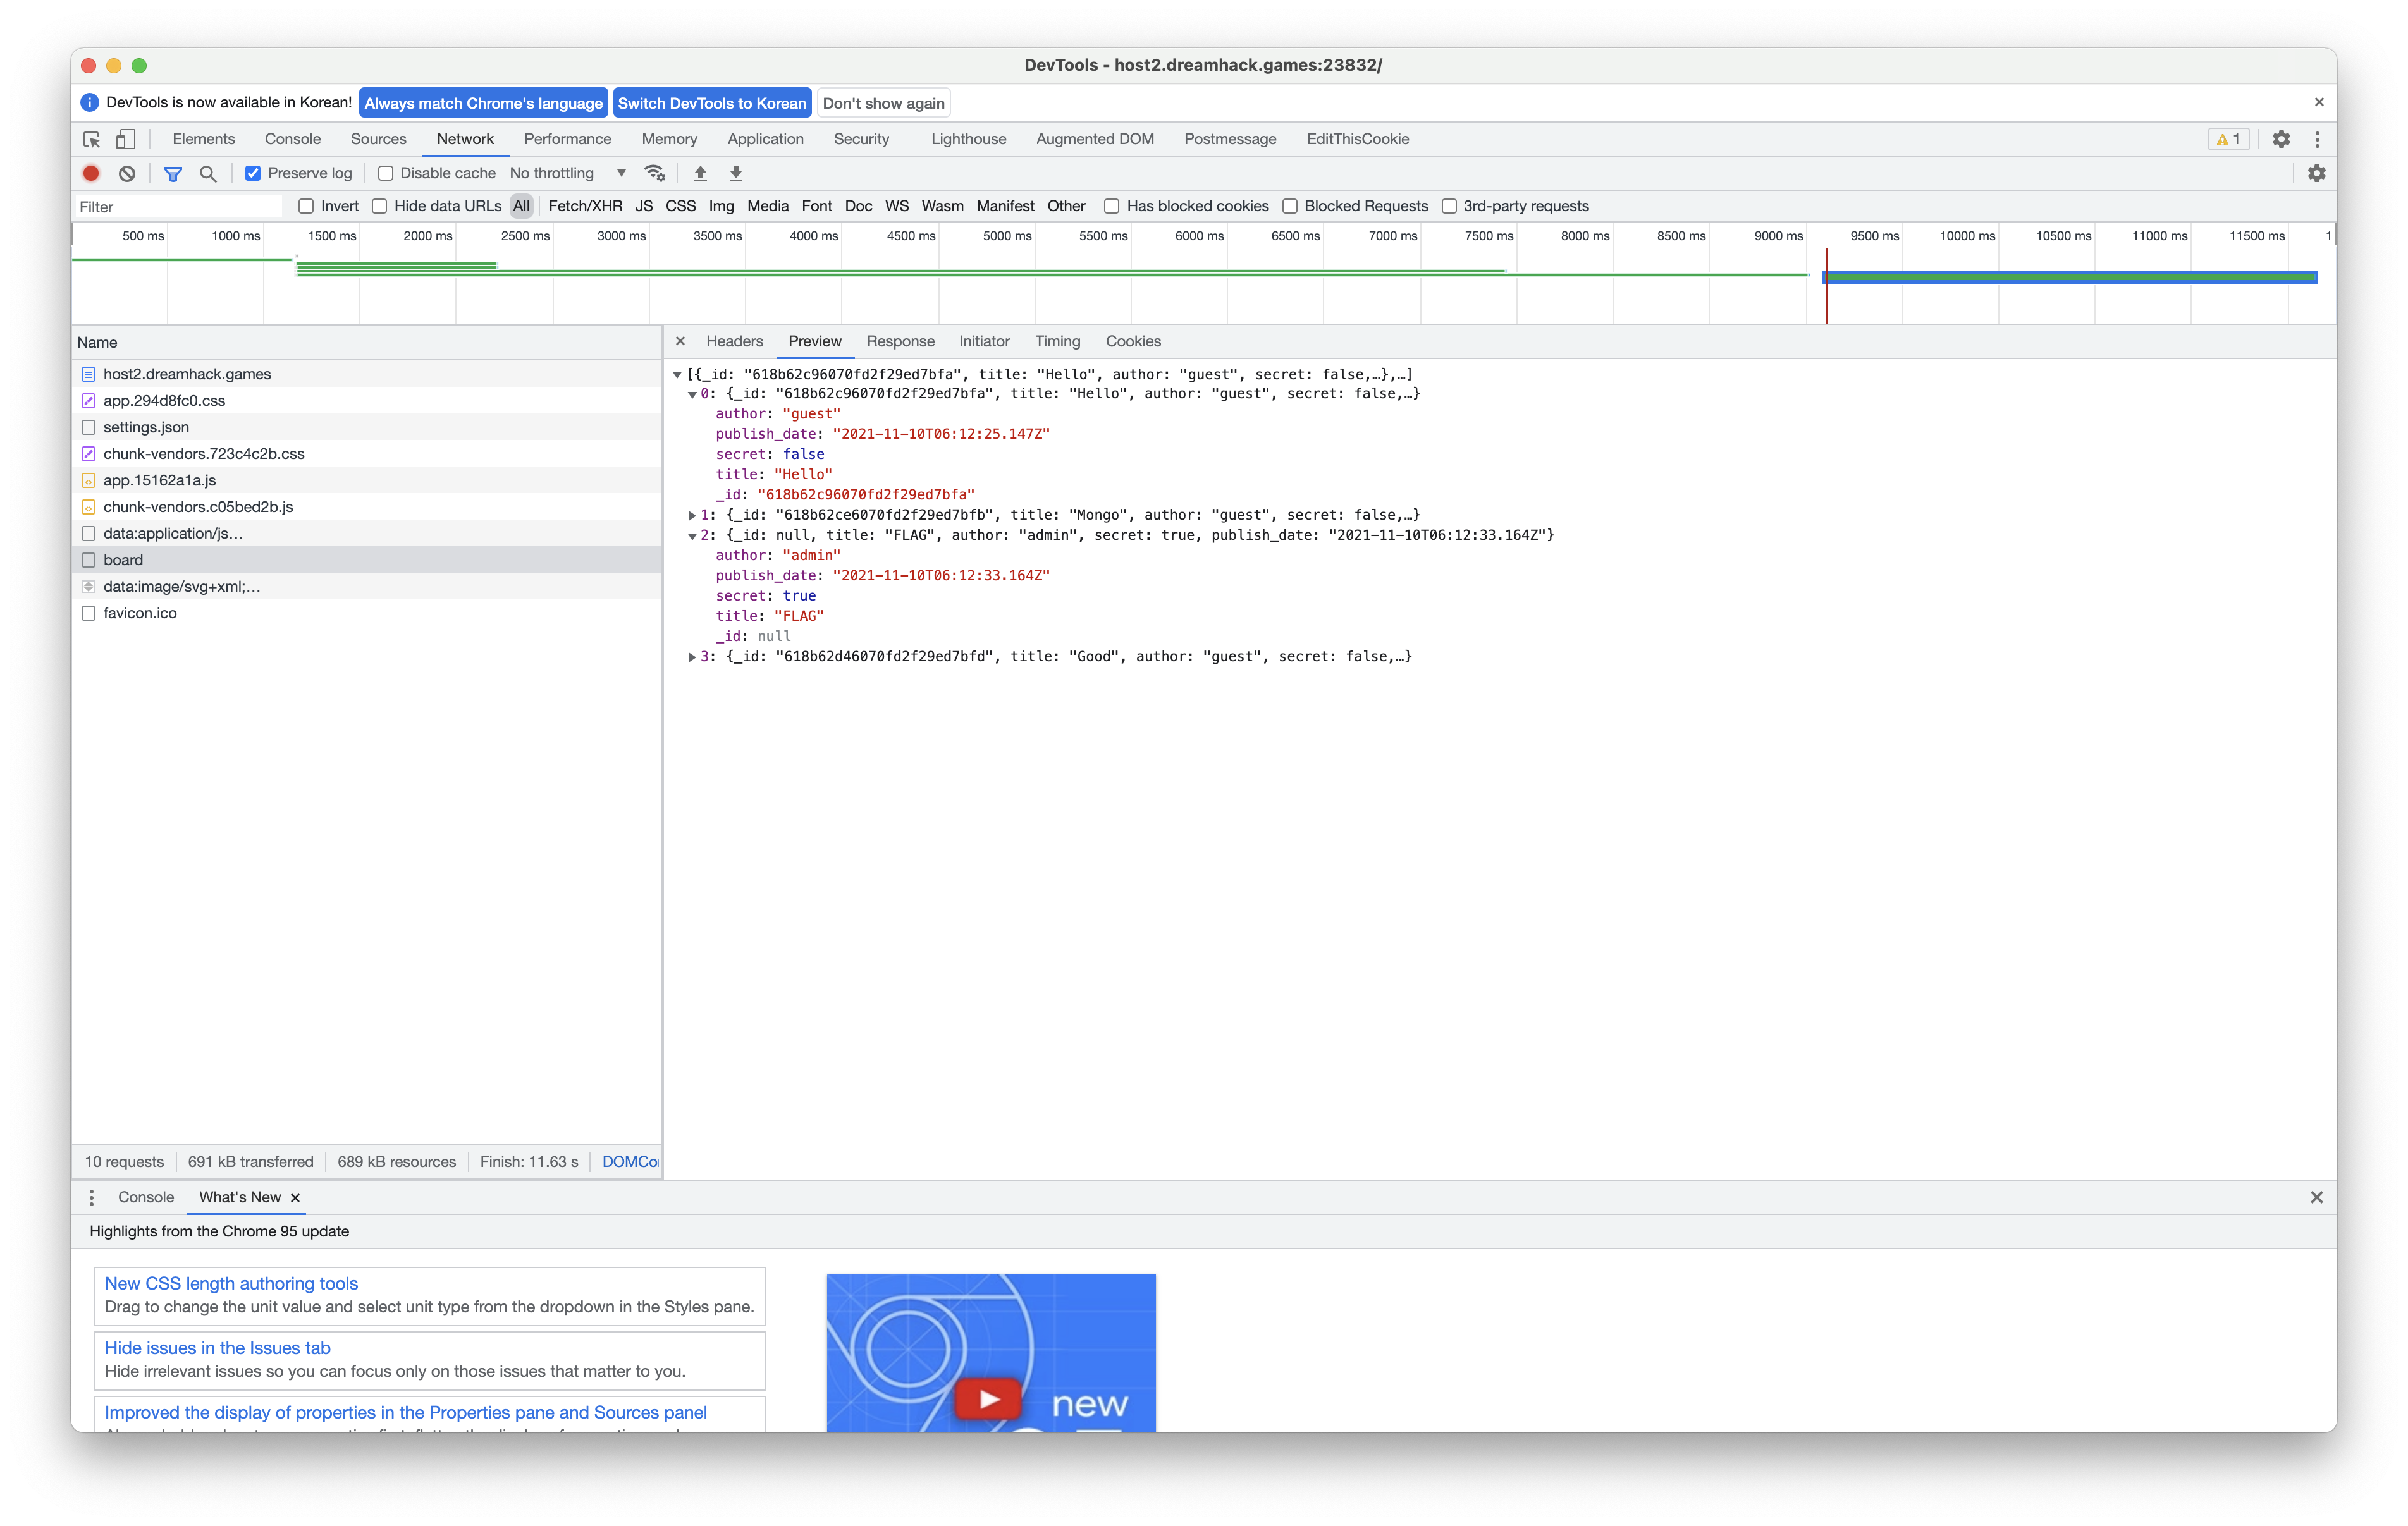Click the import HAR upload icon
The image size is (2408, 1526).
700,173
